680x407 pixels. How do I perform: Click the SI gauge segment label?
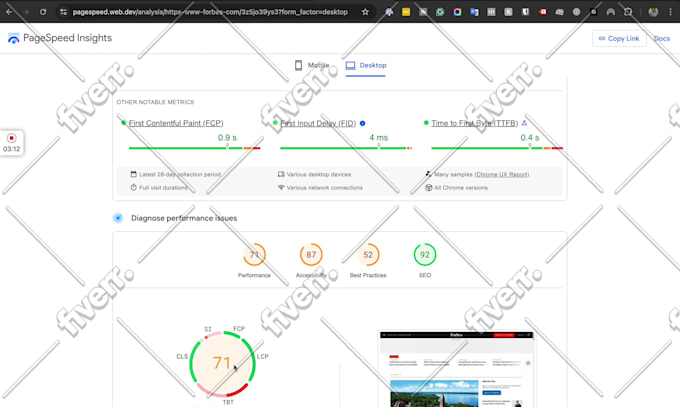click(208, 329)
